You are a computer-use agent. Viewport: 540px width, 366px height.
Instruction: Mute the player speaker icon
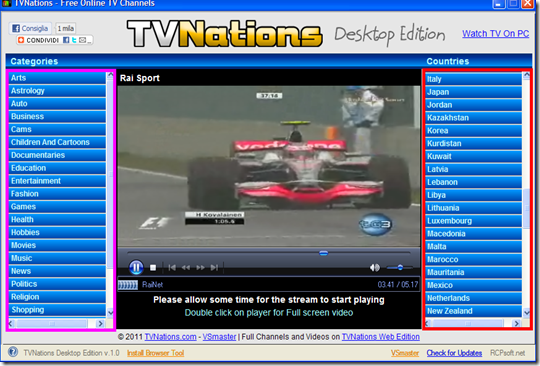tap(375, 268)
